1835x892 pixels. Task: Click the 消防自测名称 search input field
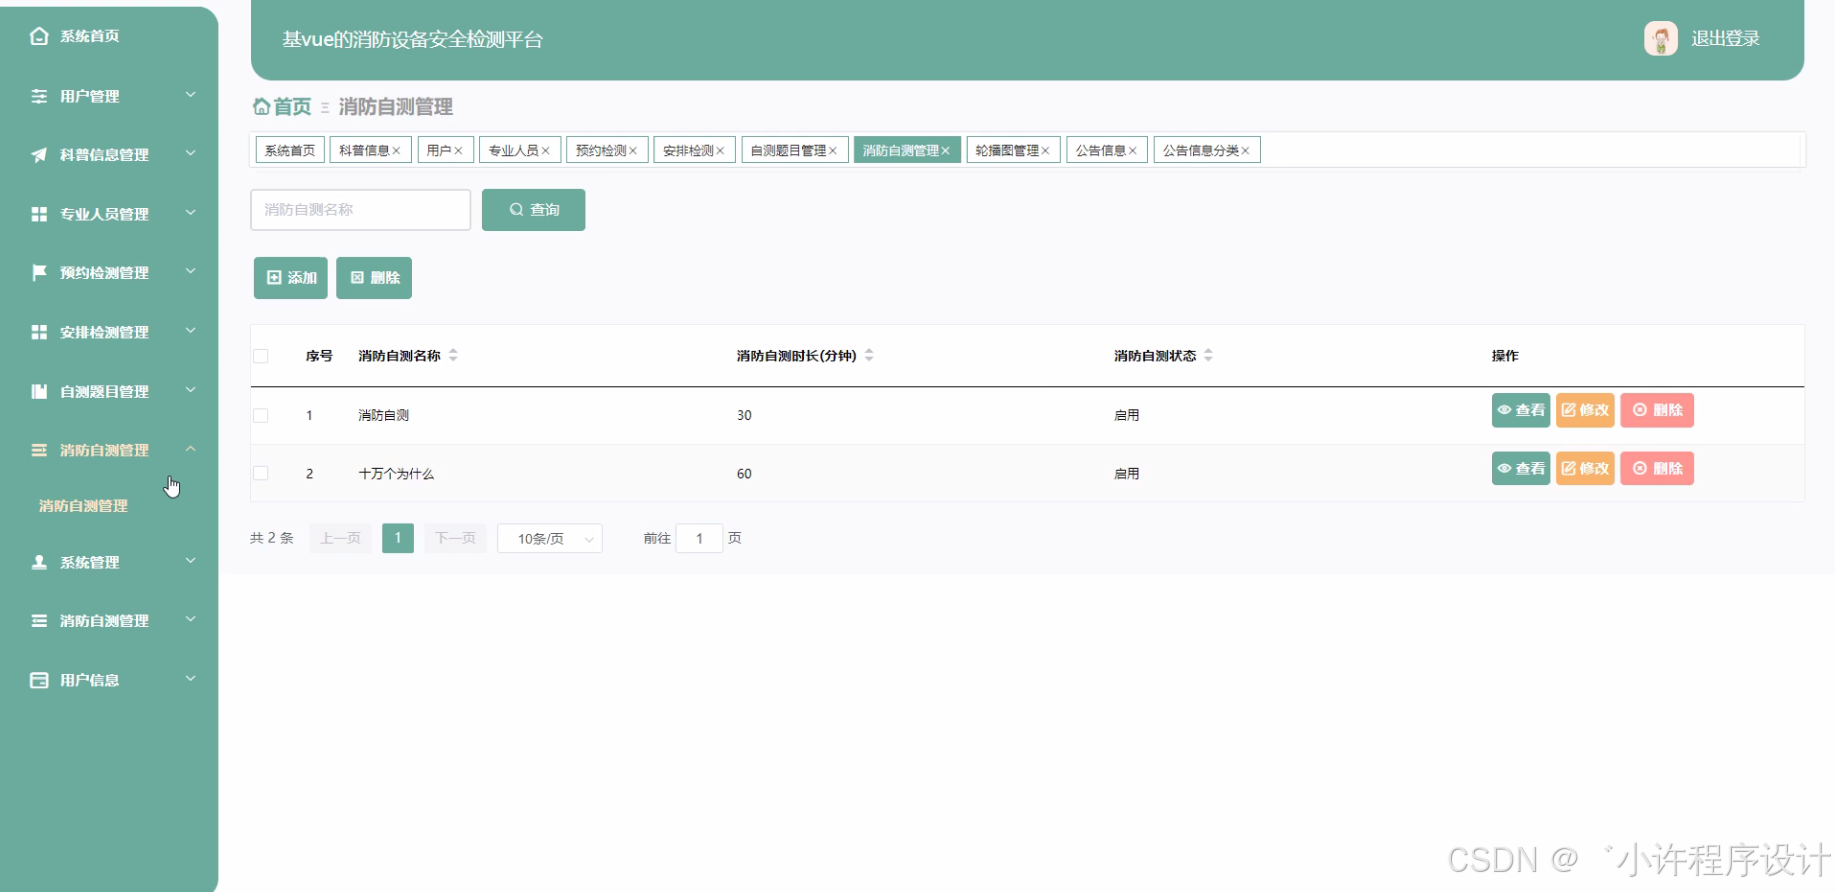[360, 210]
